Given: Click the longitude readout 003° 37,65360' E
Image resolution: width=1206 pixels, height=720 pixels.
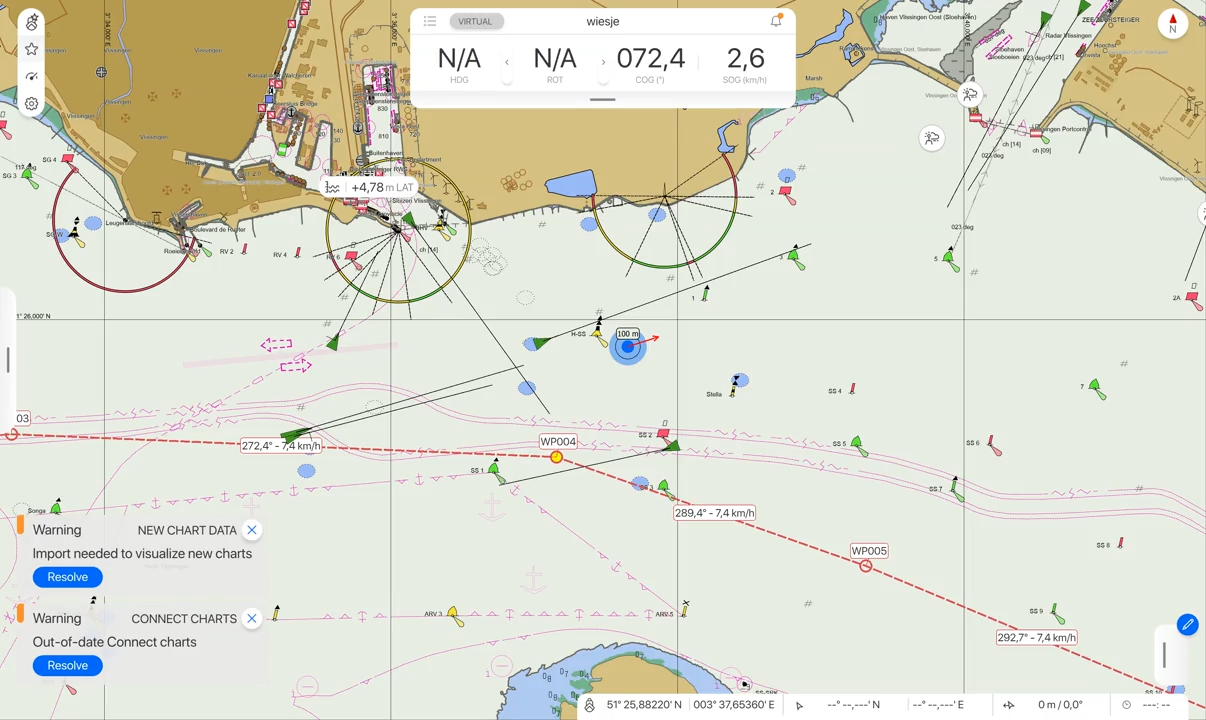Looking at the screenshot, I should coord(732,705).
